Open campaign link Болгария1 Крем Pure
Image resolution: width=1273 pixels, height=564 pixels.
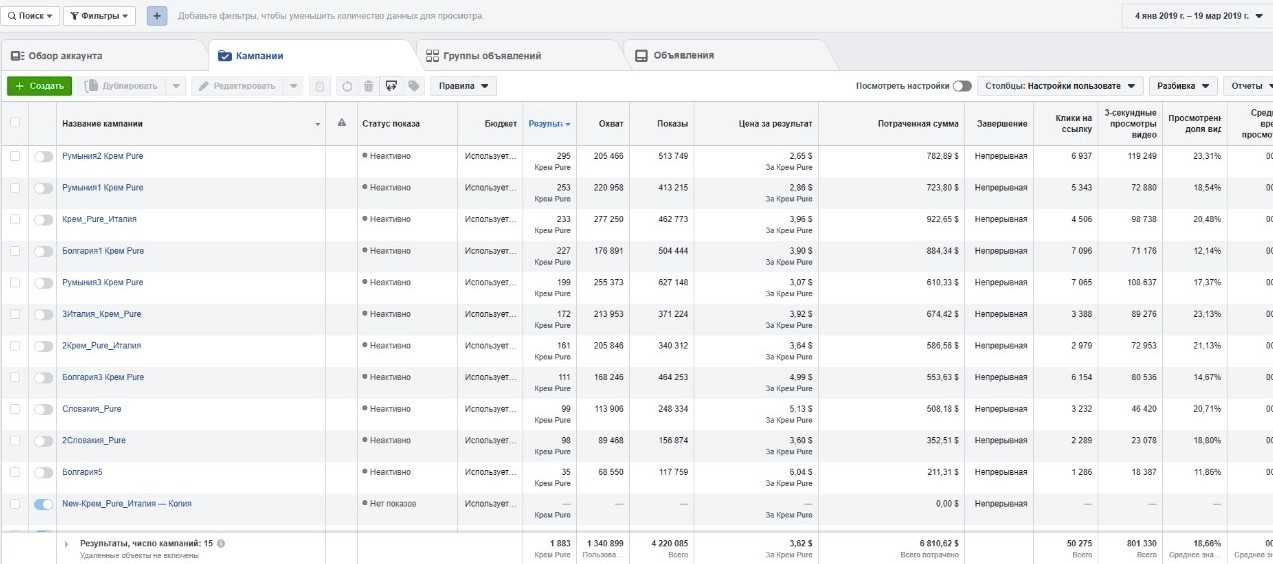pos(103,251)
